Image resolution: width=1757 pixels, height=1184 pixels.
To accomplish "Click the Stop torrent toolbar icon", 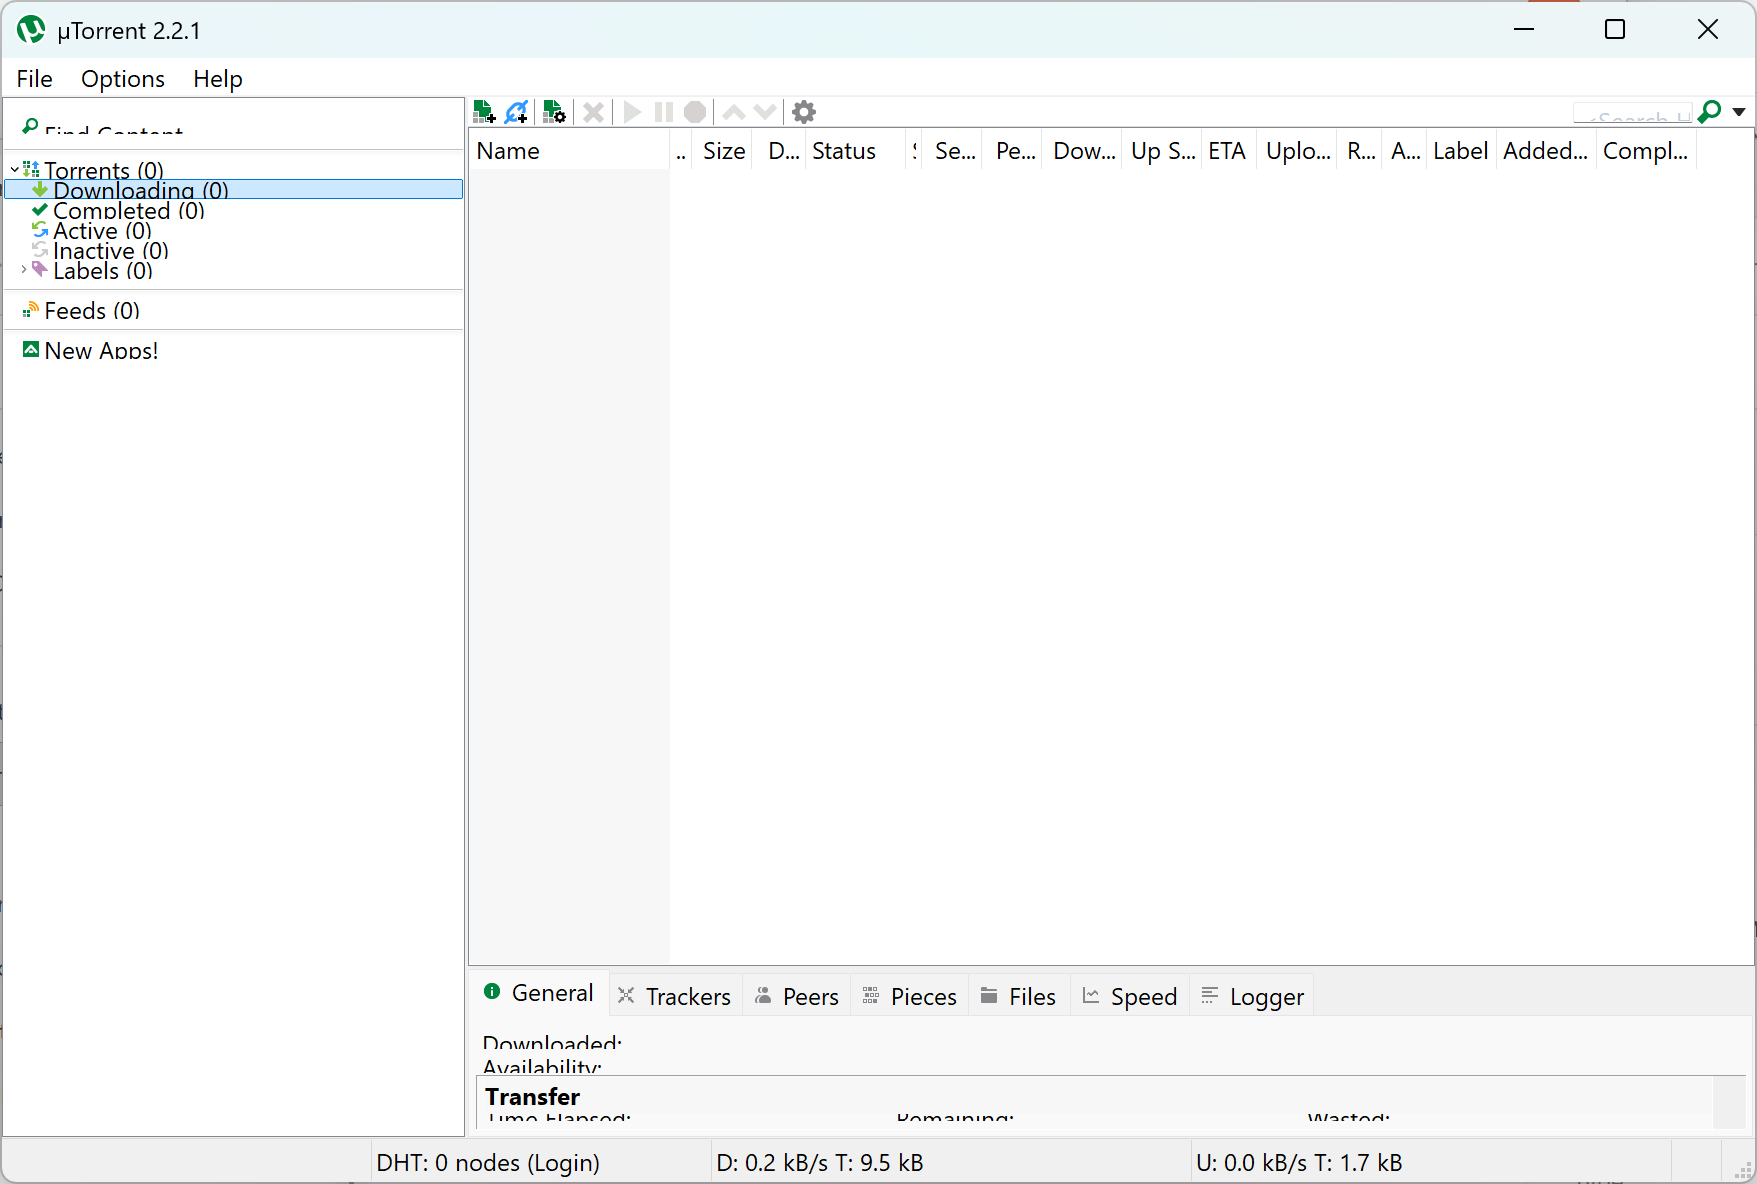I will tap(695, 112).
